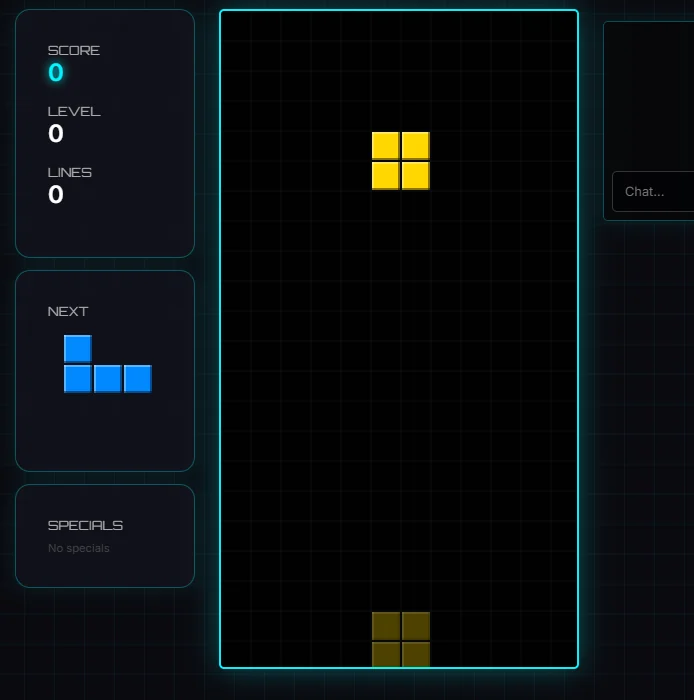Click the LEVEL label

click(74, 112)
